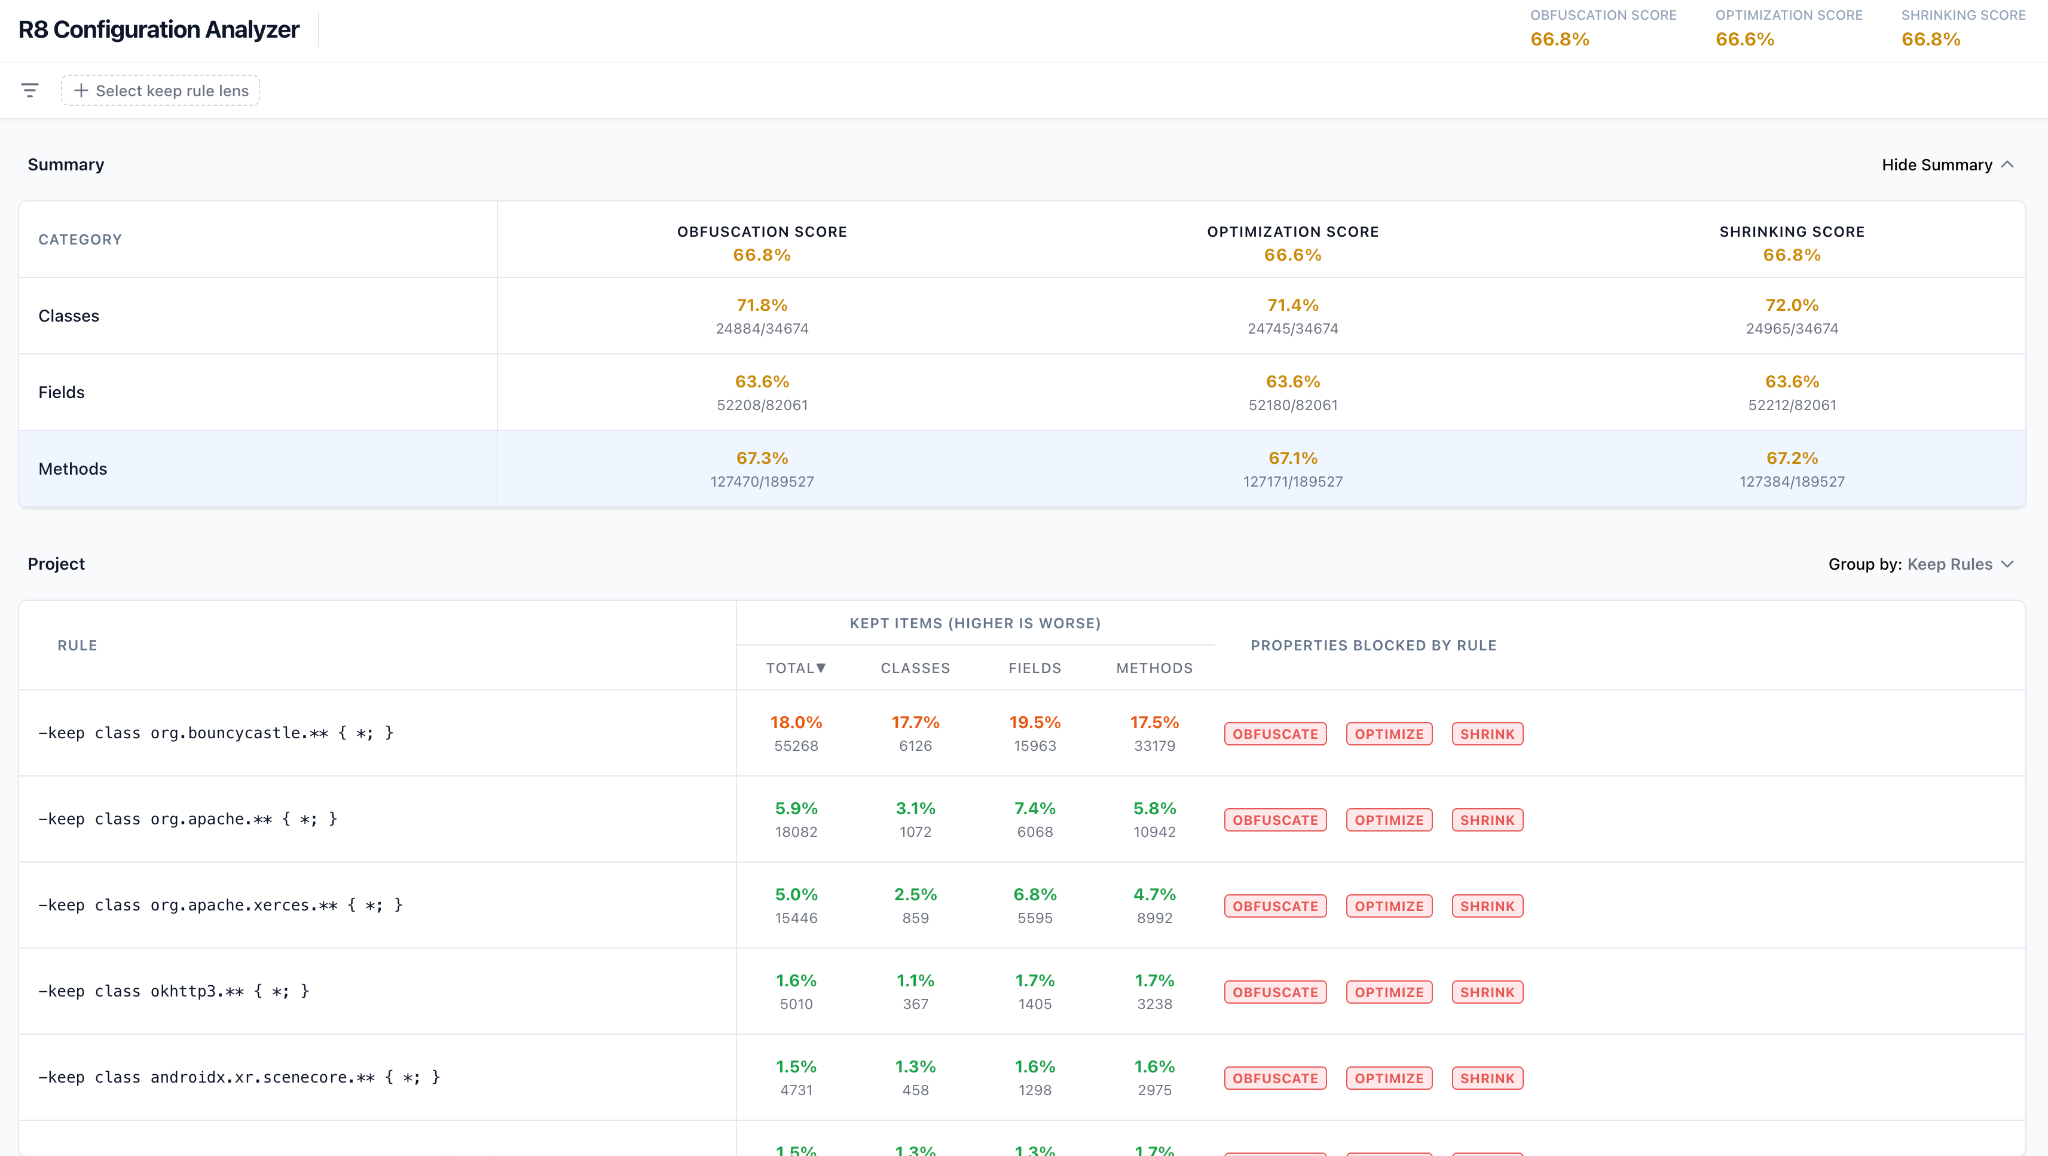Click xerces methods count 8992

point(1154,918)
